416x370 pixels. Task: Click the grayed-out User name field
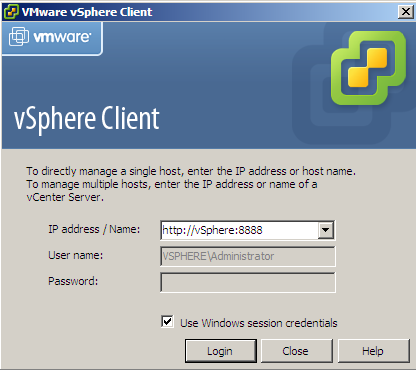coord(248,256)
